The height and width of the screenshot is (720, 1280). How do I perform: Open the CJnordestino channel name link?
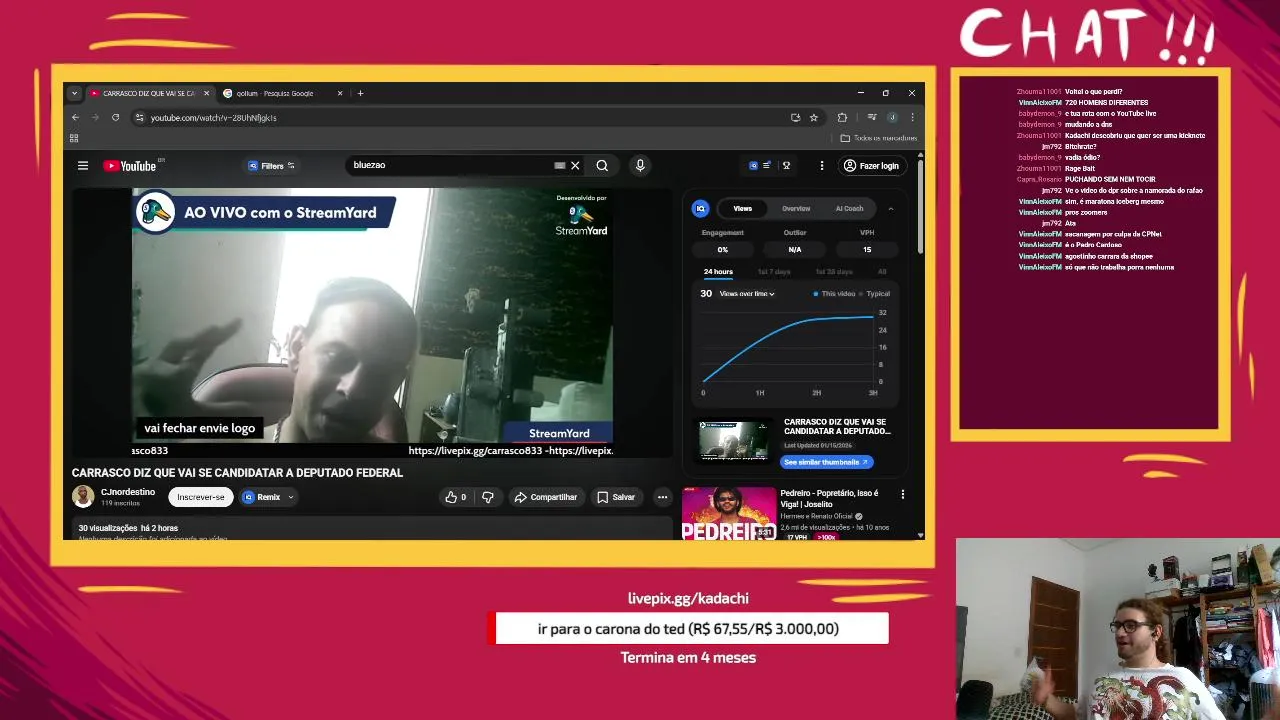(128, 492)
